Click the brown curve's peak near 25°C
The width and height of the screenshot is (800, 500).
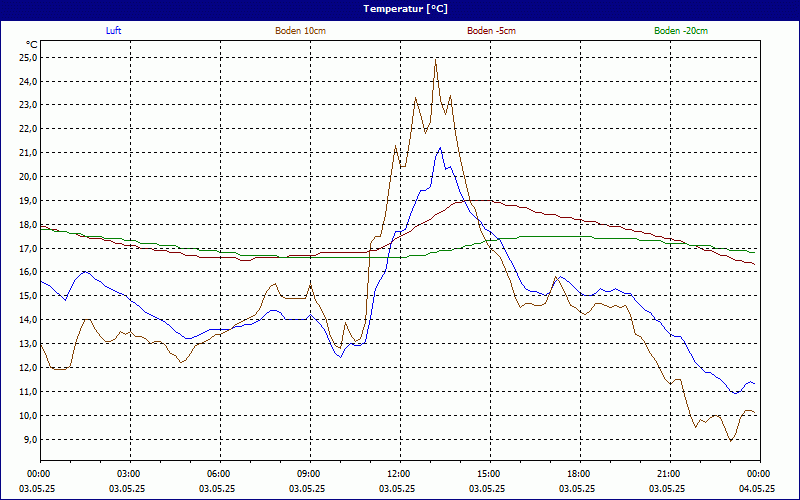435,60
